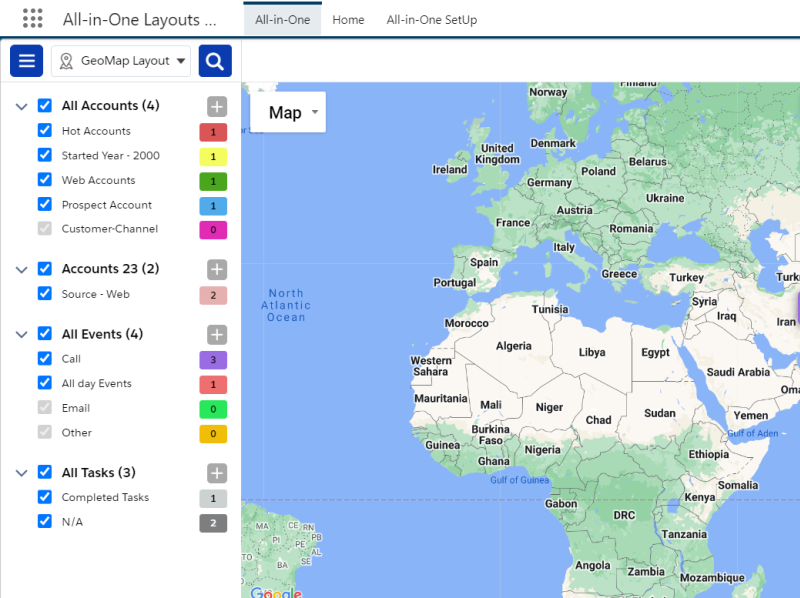Collapse the All Events section chevron
The width and height of the screenshot is (800, 598).
coord(21,334)
